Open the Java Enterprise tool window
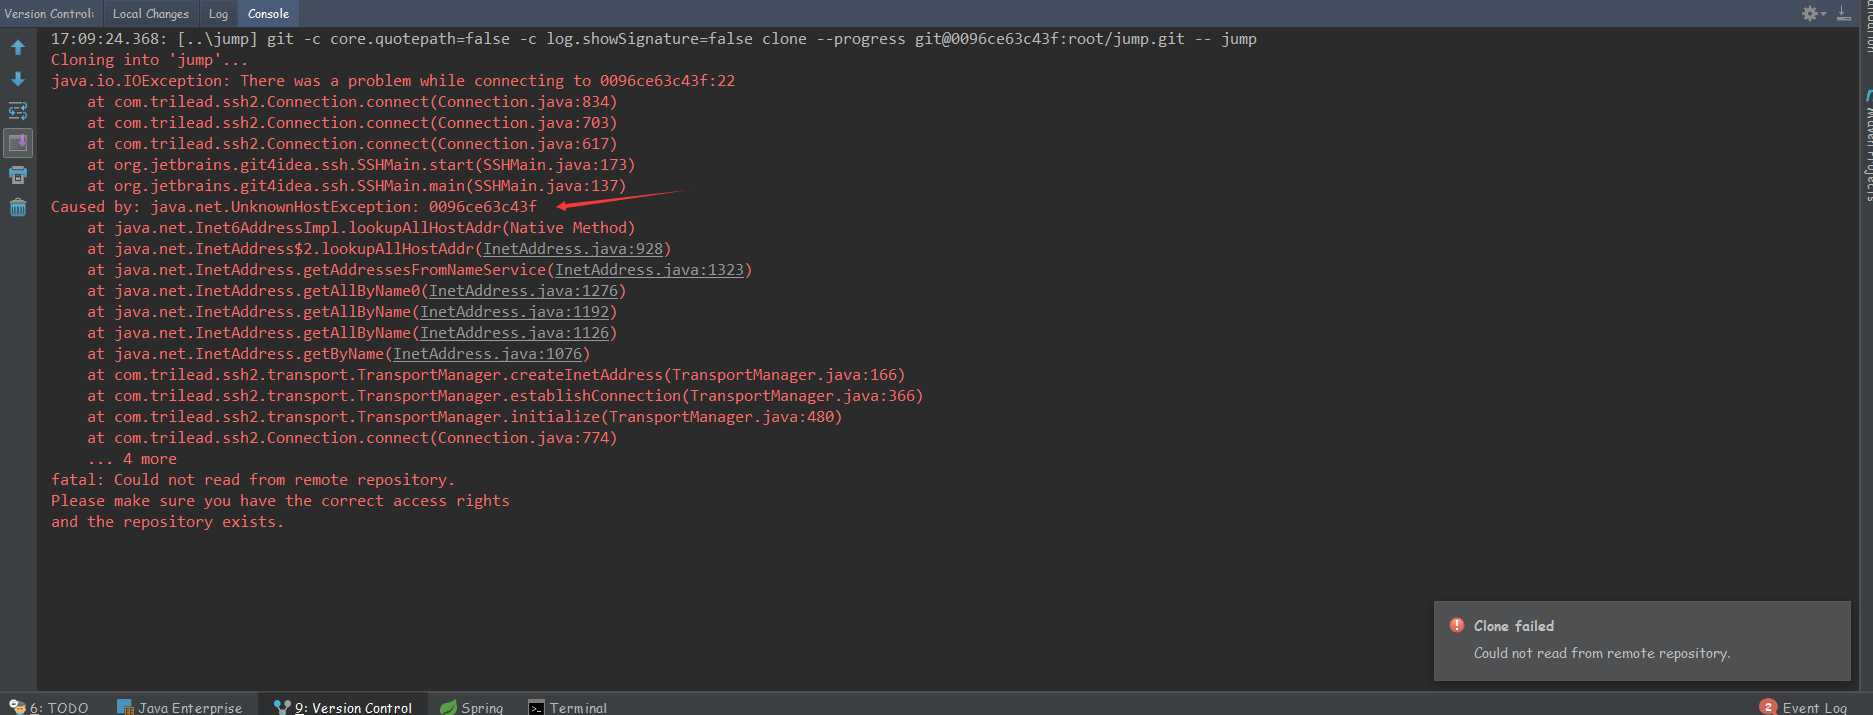The image size is (1873, 715). (x=180, y=707)
